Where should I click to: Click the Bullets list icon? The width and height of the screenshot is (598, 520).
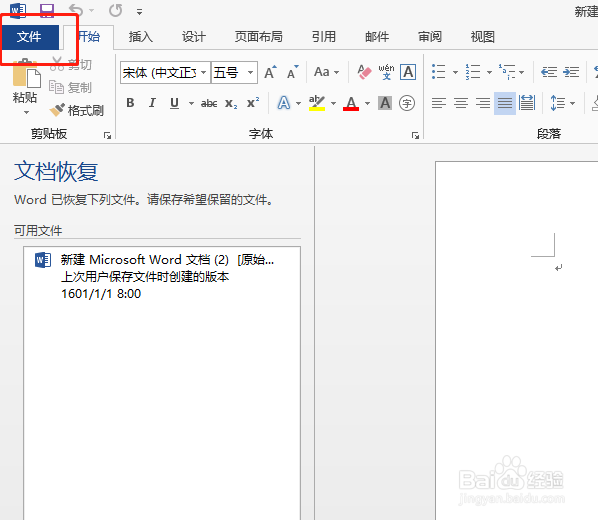439,72
